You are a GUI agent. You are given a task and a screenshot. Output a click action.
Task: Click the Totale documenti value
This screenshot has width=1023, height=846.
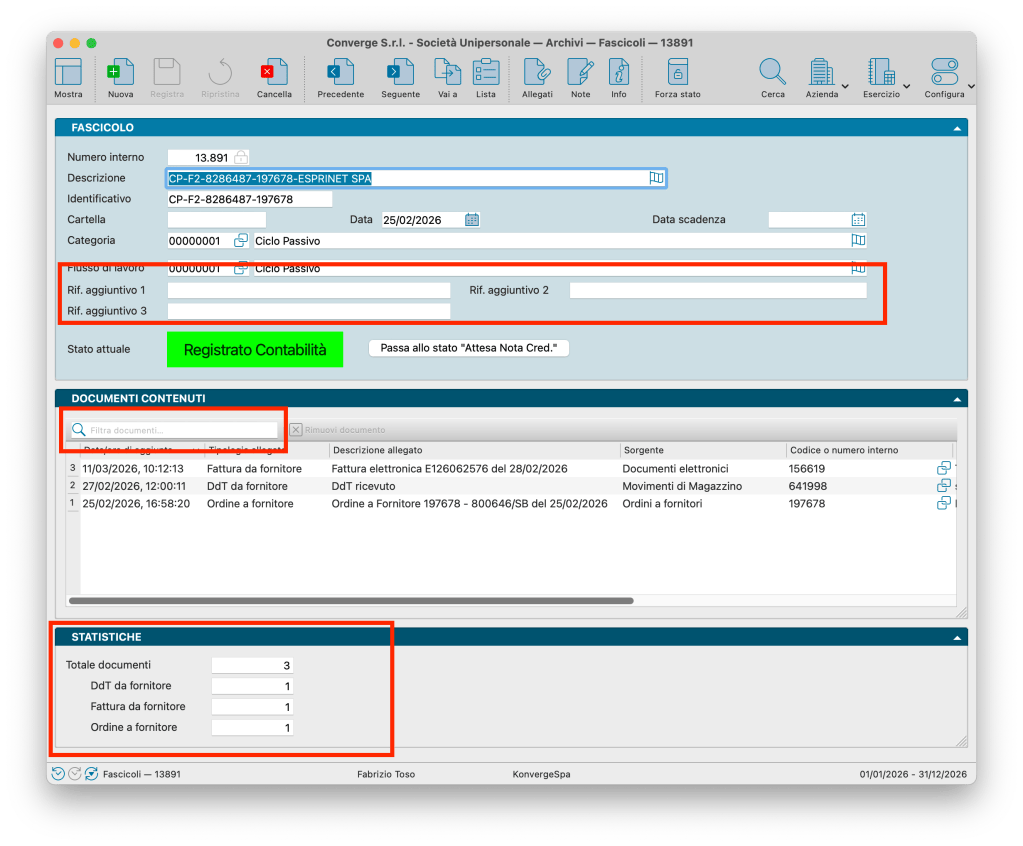coord(252,665)
